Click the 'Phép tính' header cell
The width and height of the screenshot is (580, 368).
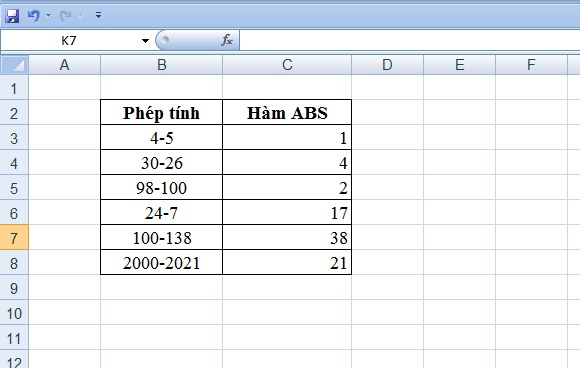click(x=161, y=112)
